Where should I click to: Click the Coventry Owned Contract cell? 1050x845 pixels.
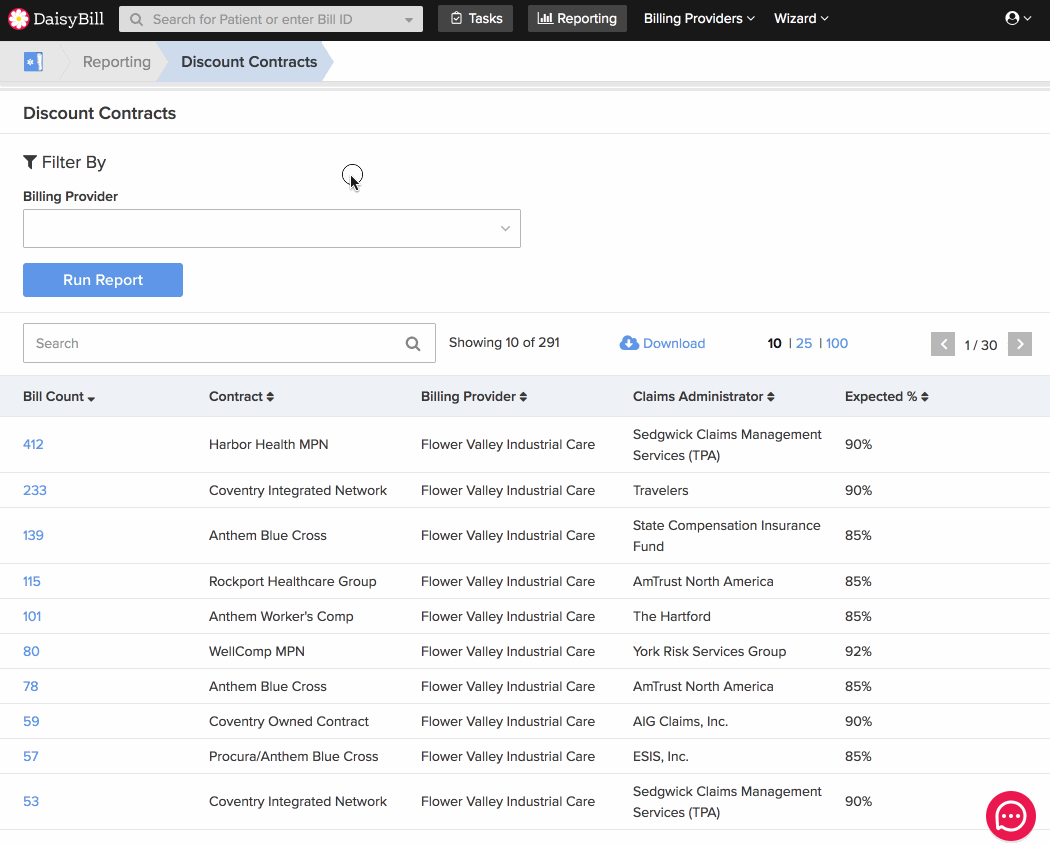coord(289,721)
